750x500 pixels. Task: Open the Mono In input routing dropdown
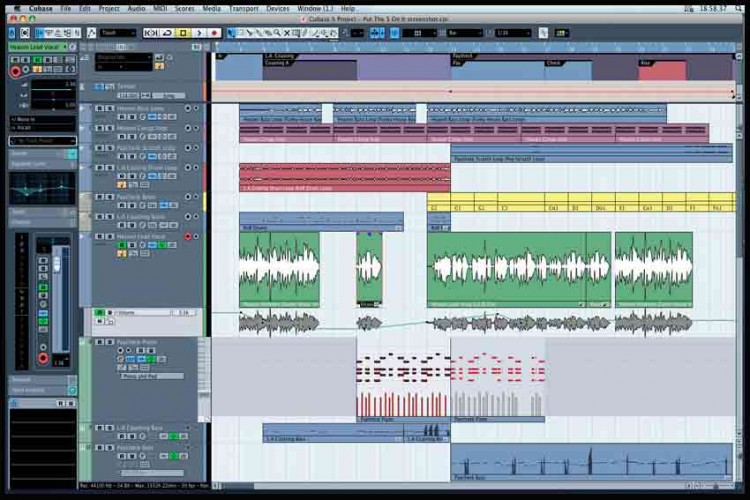[x=43, y=119]
